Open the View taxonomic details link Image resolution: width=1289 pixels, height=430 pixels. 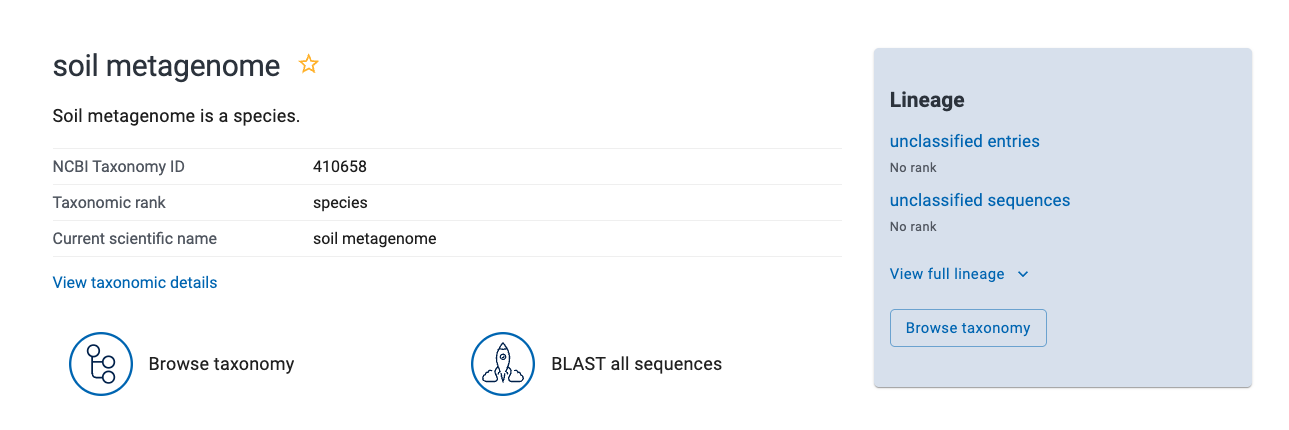click(135, 283)
